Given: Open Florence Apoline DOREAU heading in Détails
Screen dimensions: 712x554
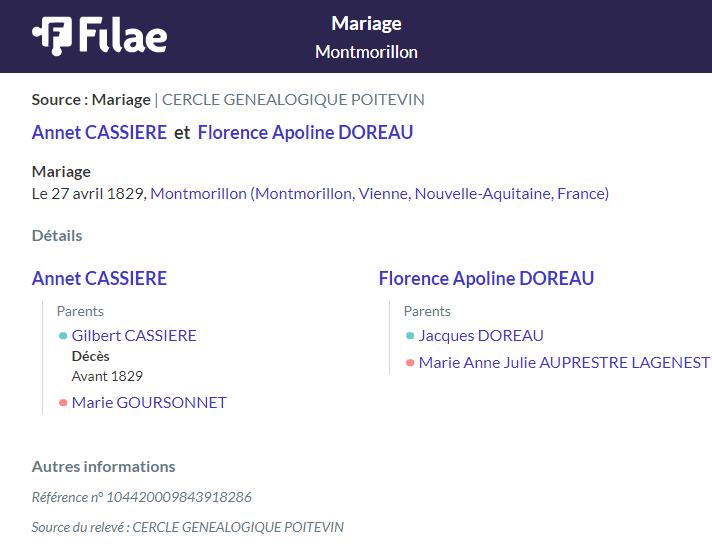Looking at the screenshot, I should pos(486,278).
